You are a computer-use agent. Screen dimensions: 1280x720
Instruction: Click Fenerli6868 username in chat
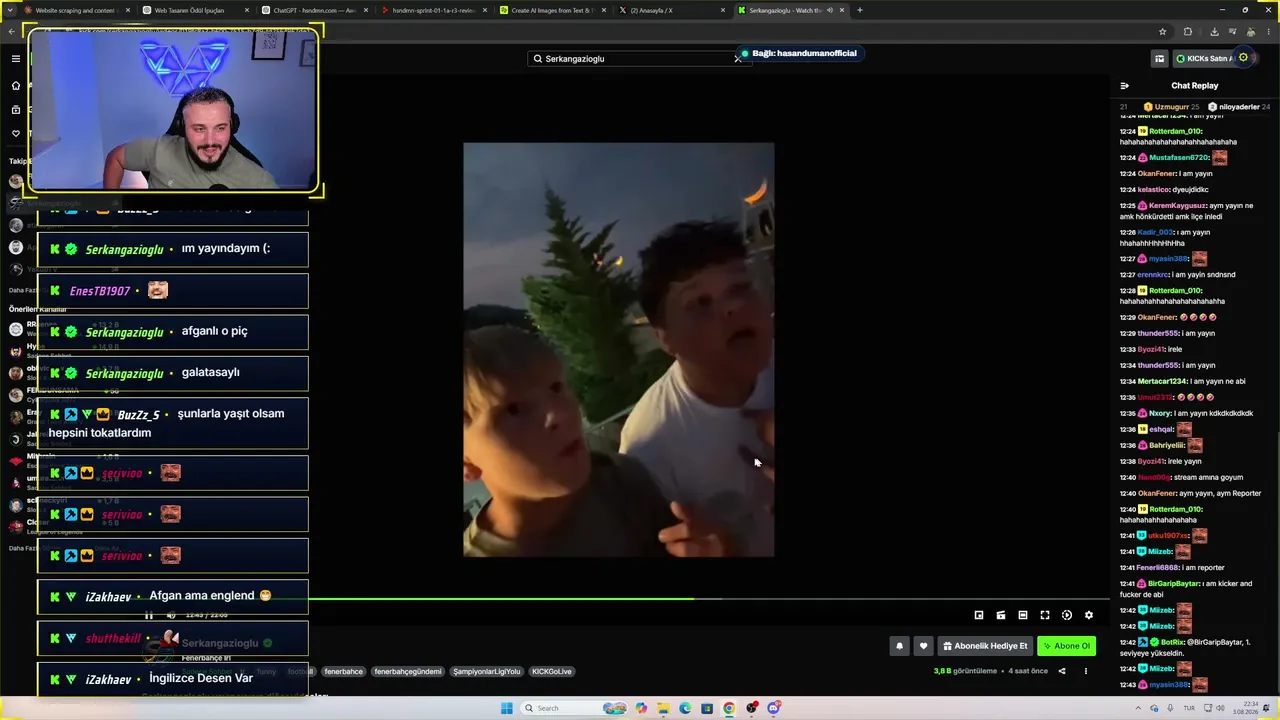coord(1158,568)
